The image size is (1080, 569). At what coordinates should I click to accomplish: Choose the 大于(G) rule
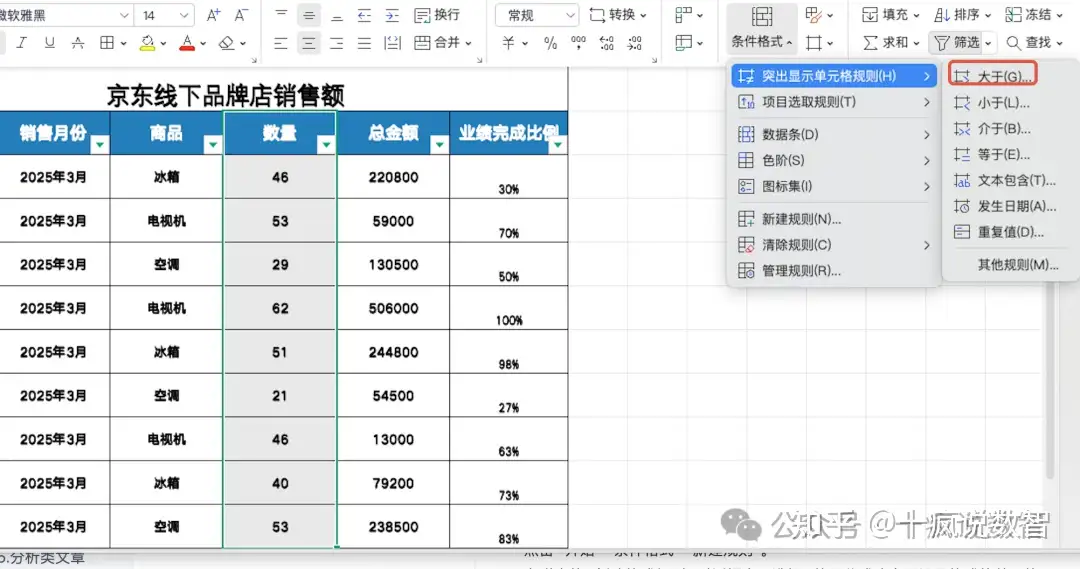click(993, 76)
